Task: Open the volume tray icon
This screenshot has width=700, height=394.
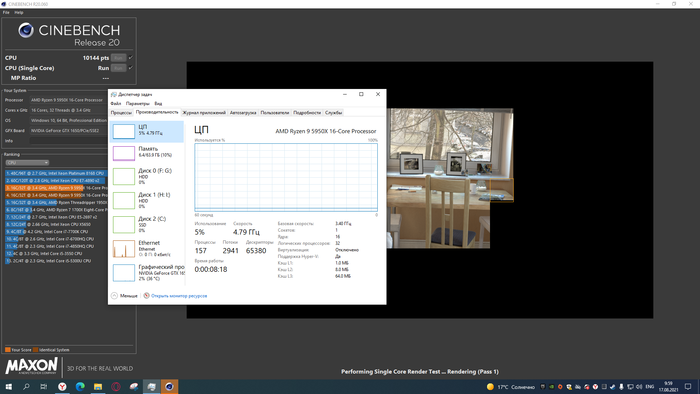Action: click(x=639, y=387)
